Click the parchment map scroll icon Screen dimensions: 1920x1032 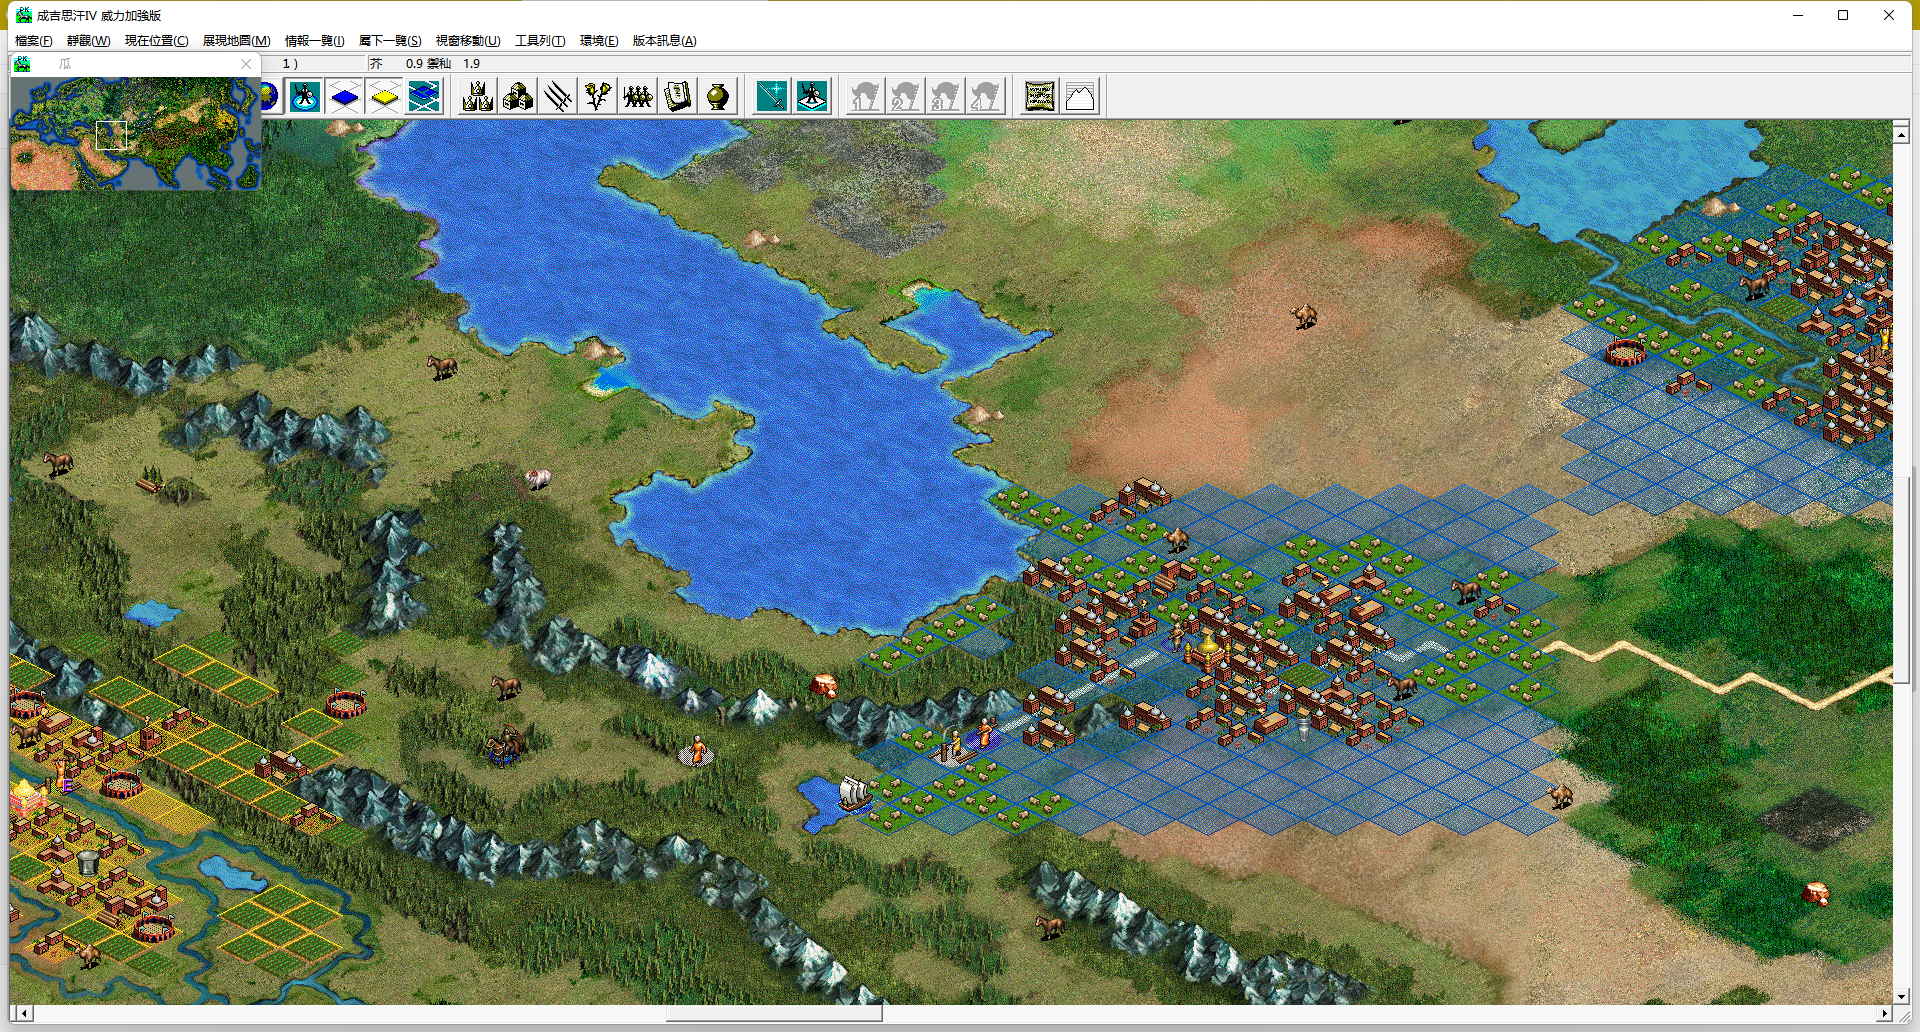tap(1040, 97)
